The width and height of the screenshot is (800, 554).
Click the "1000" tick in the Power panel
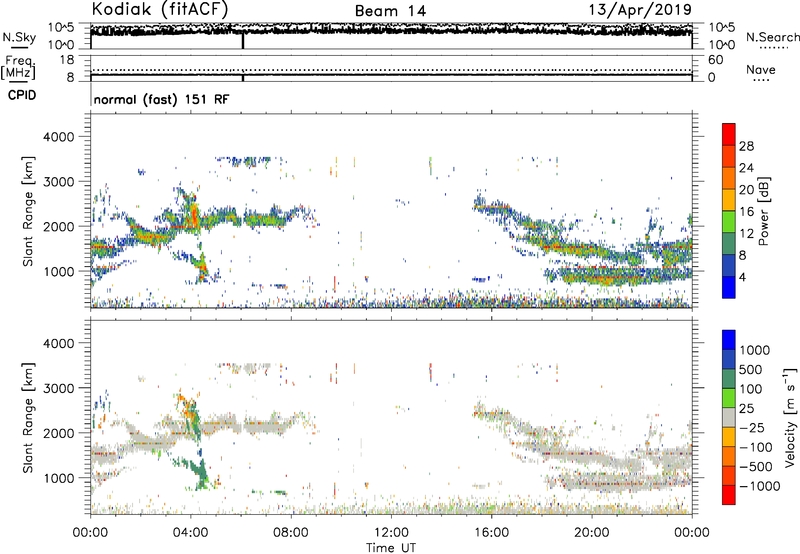coord(58,271)
